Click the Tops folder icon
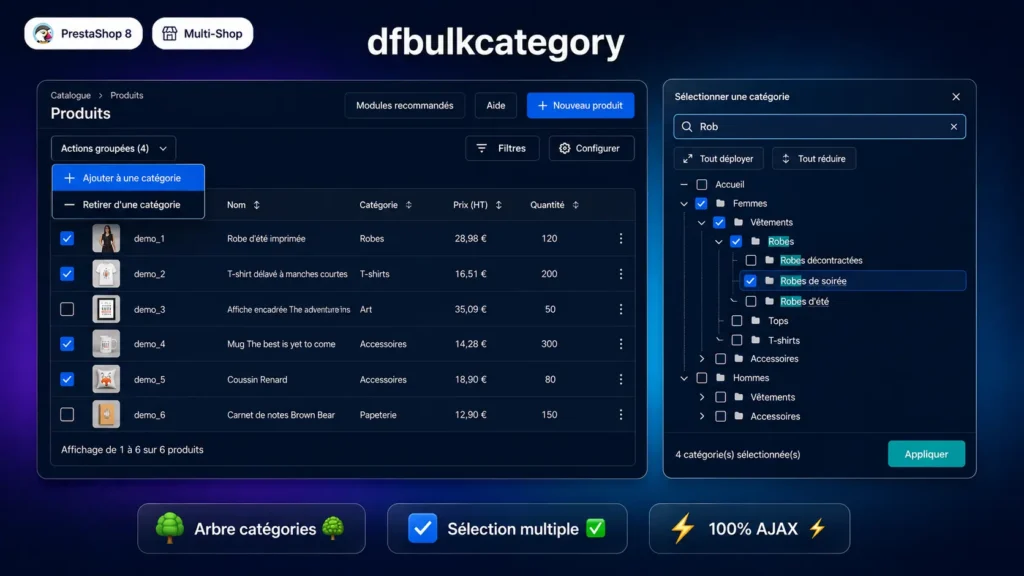 click(756, 321)
